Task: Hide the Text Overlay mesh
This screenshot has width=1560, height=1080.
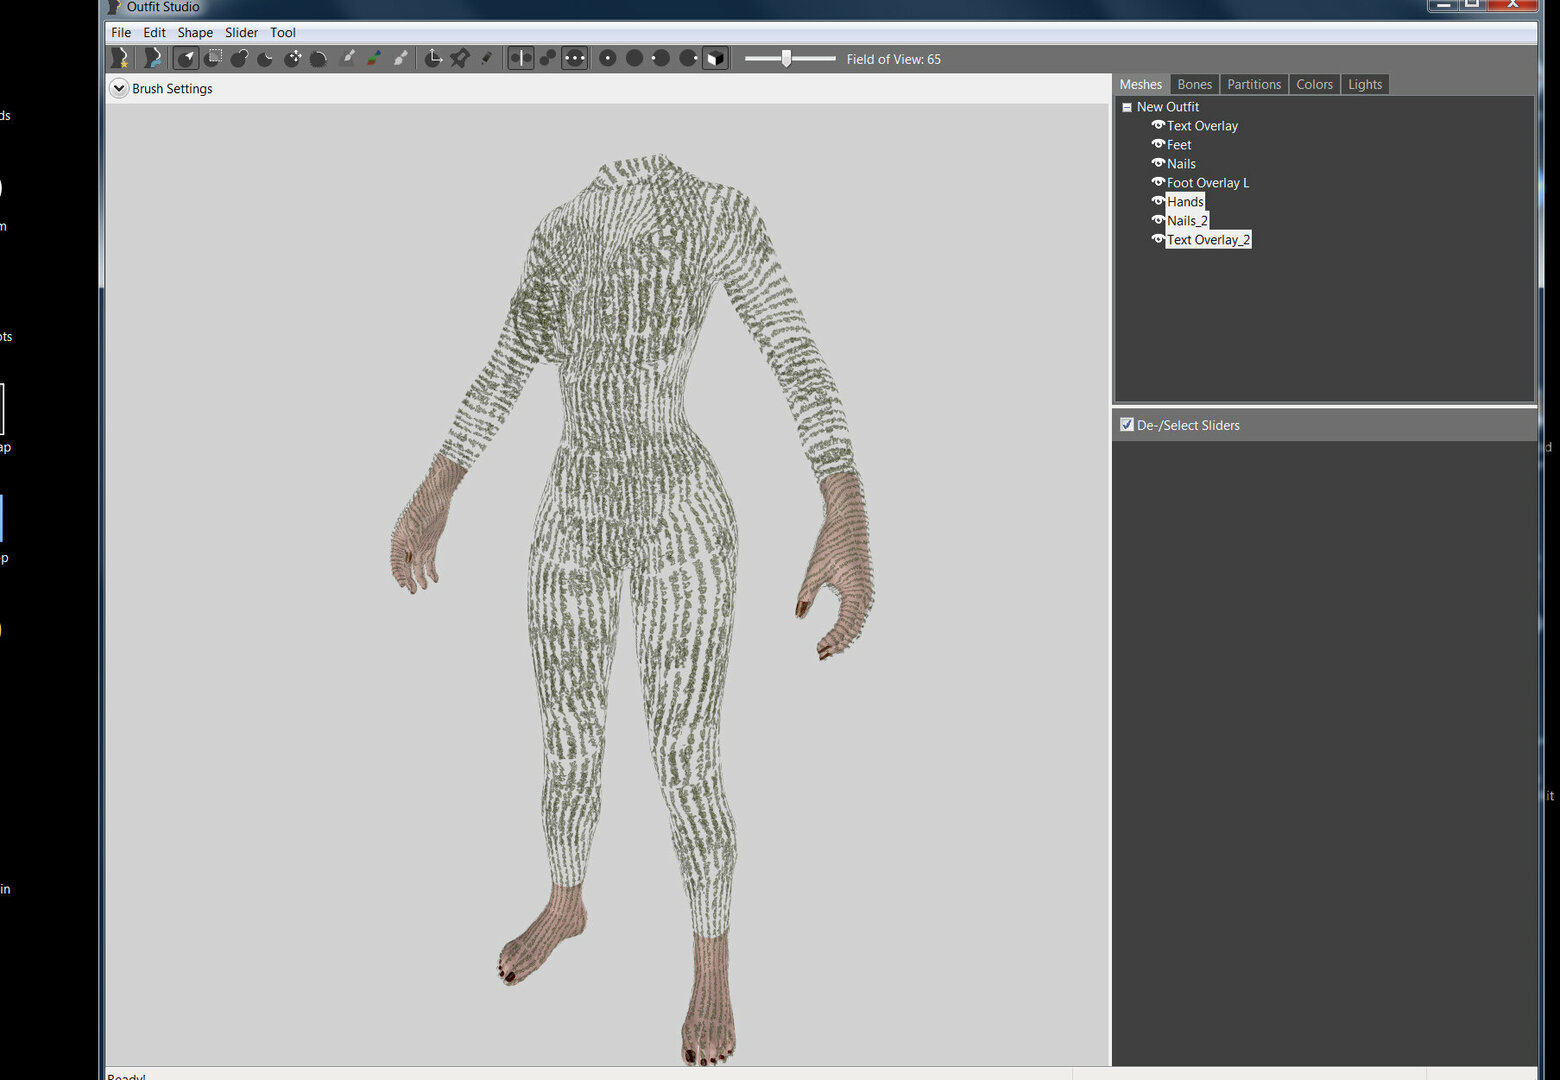Action: pyautogui.click(x=1158, y=125)
